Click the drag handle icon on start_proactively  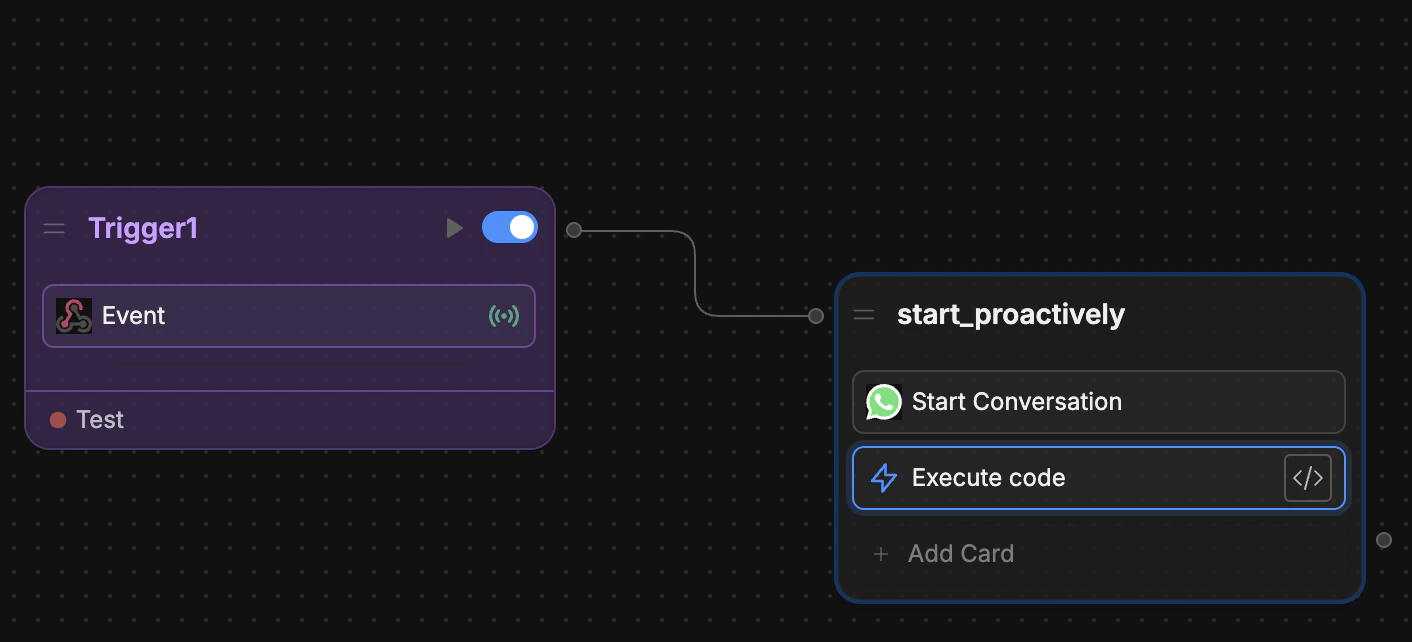(x=863, y=314)
